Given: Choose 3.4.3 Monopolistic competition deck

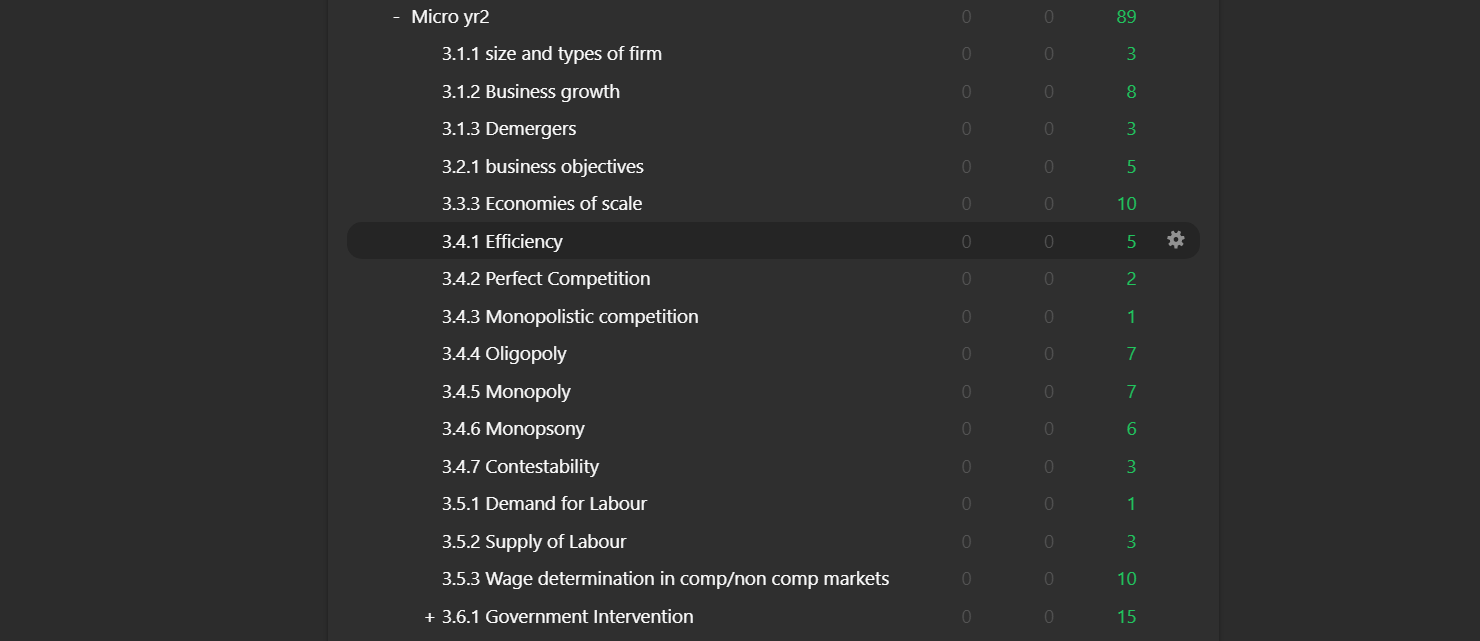Looking at the screenshot, I should 570,317.
